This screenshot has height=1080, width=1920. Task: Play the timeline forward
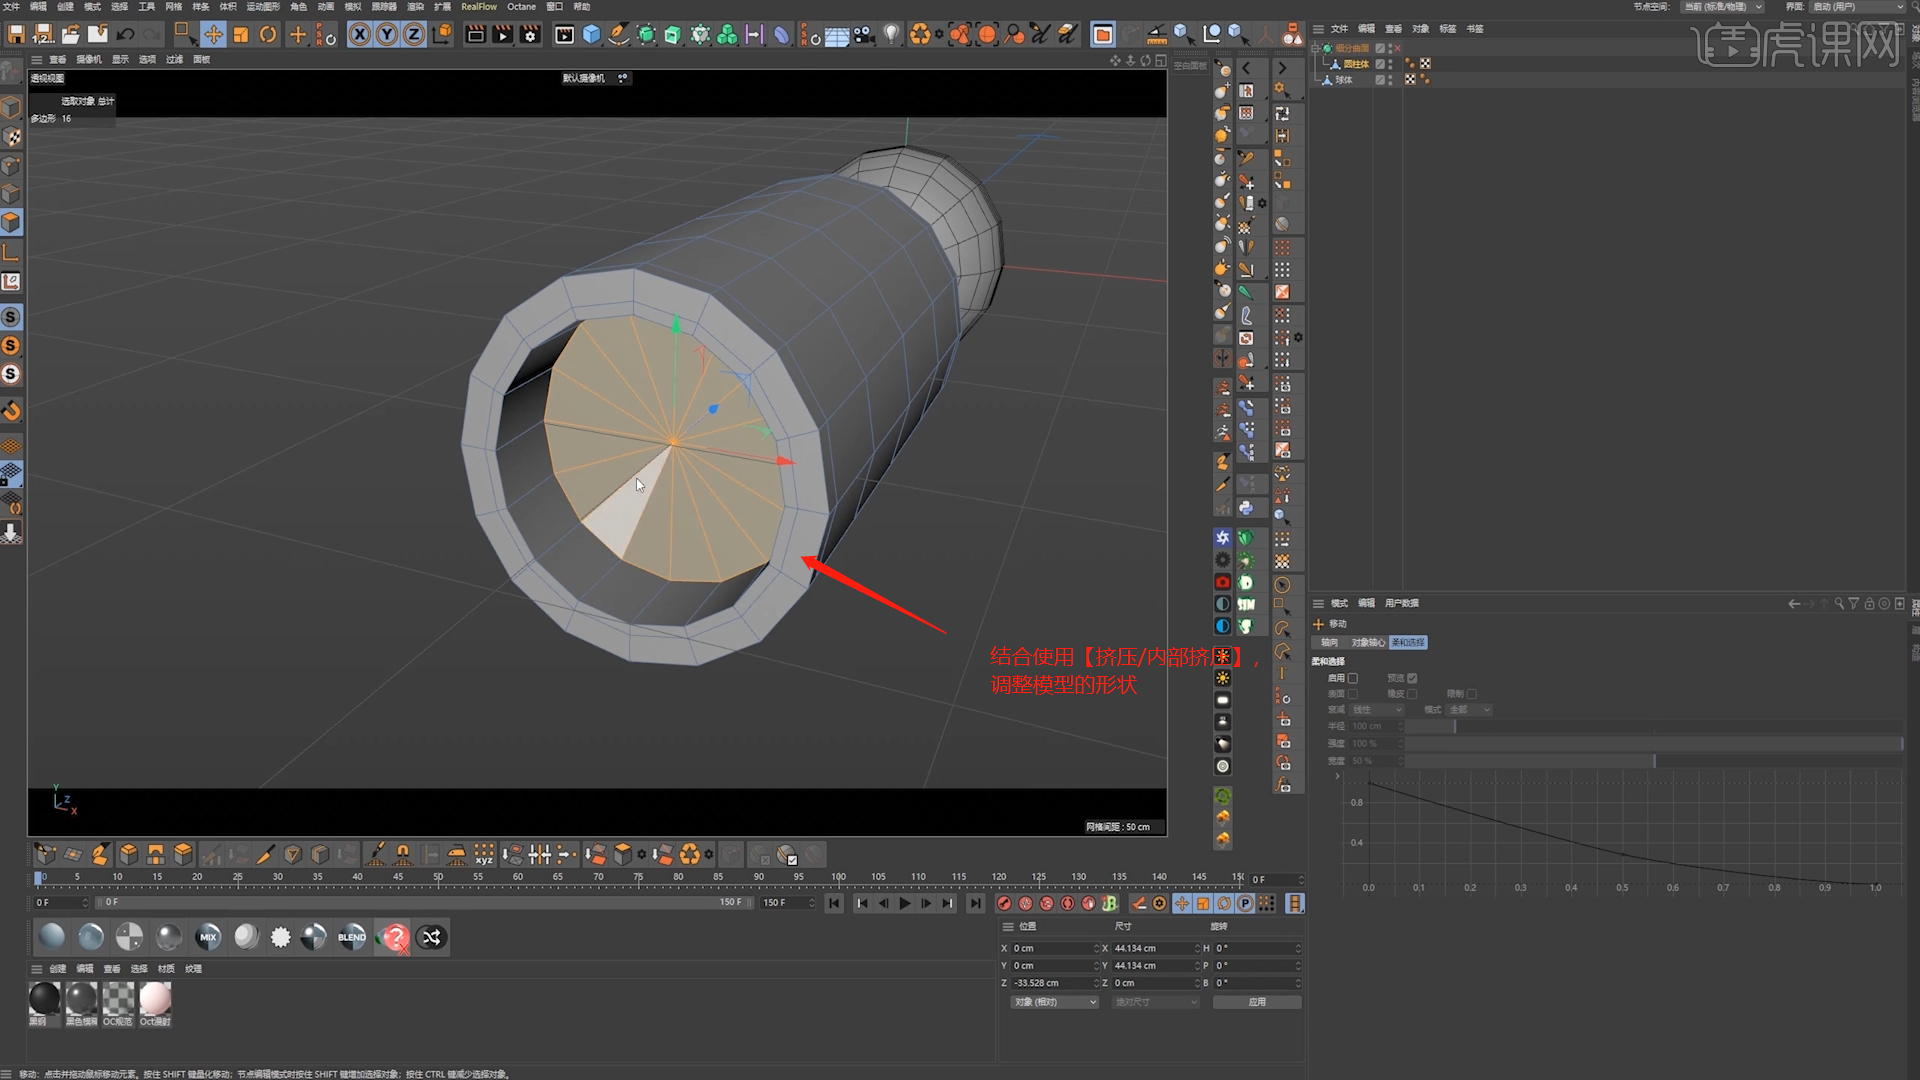(x=905, y=904)
